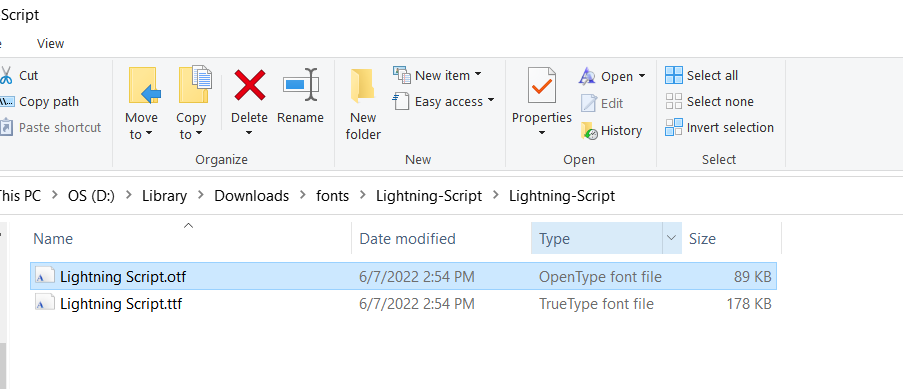Open the New item dropdown arrow
The width and height of the screenshot is (903, 389).
[x=478, y=75]
